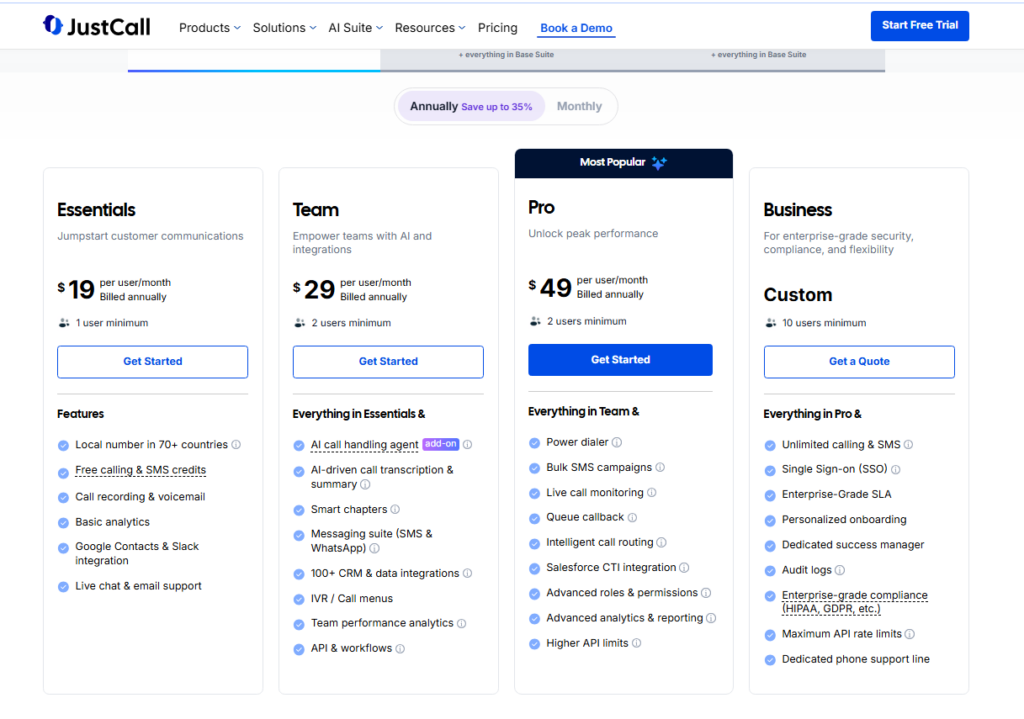Click the JustCall logo icon

pos(53,26)
